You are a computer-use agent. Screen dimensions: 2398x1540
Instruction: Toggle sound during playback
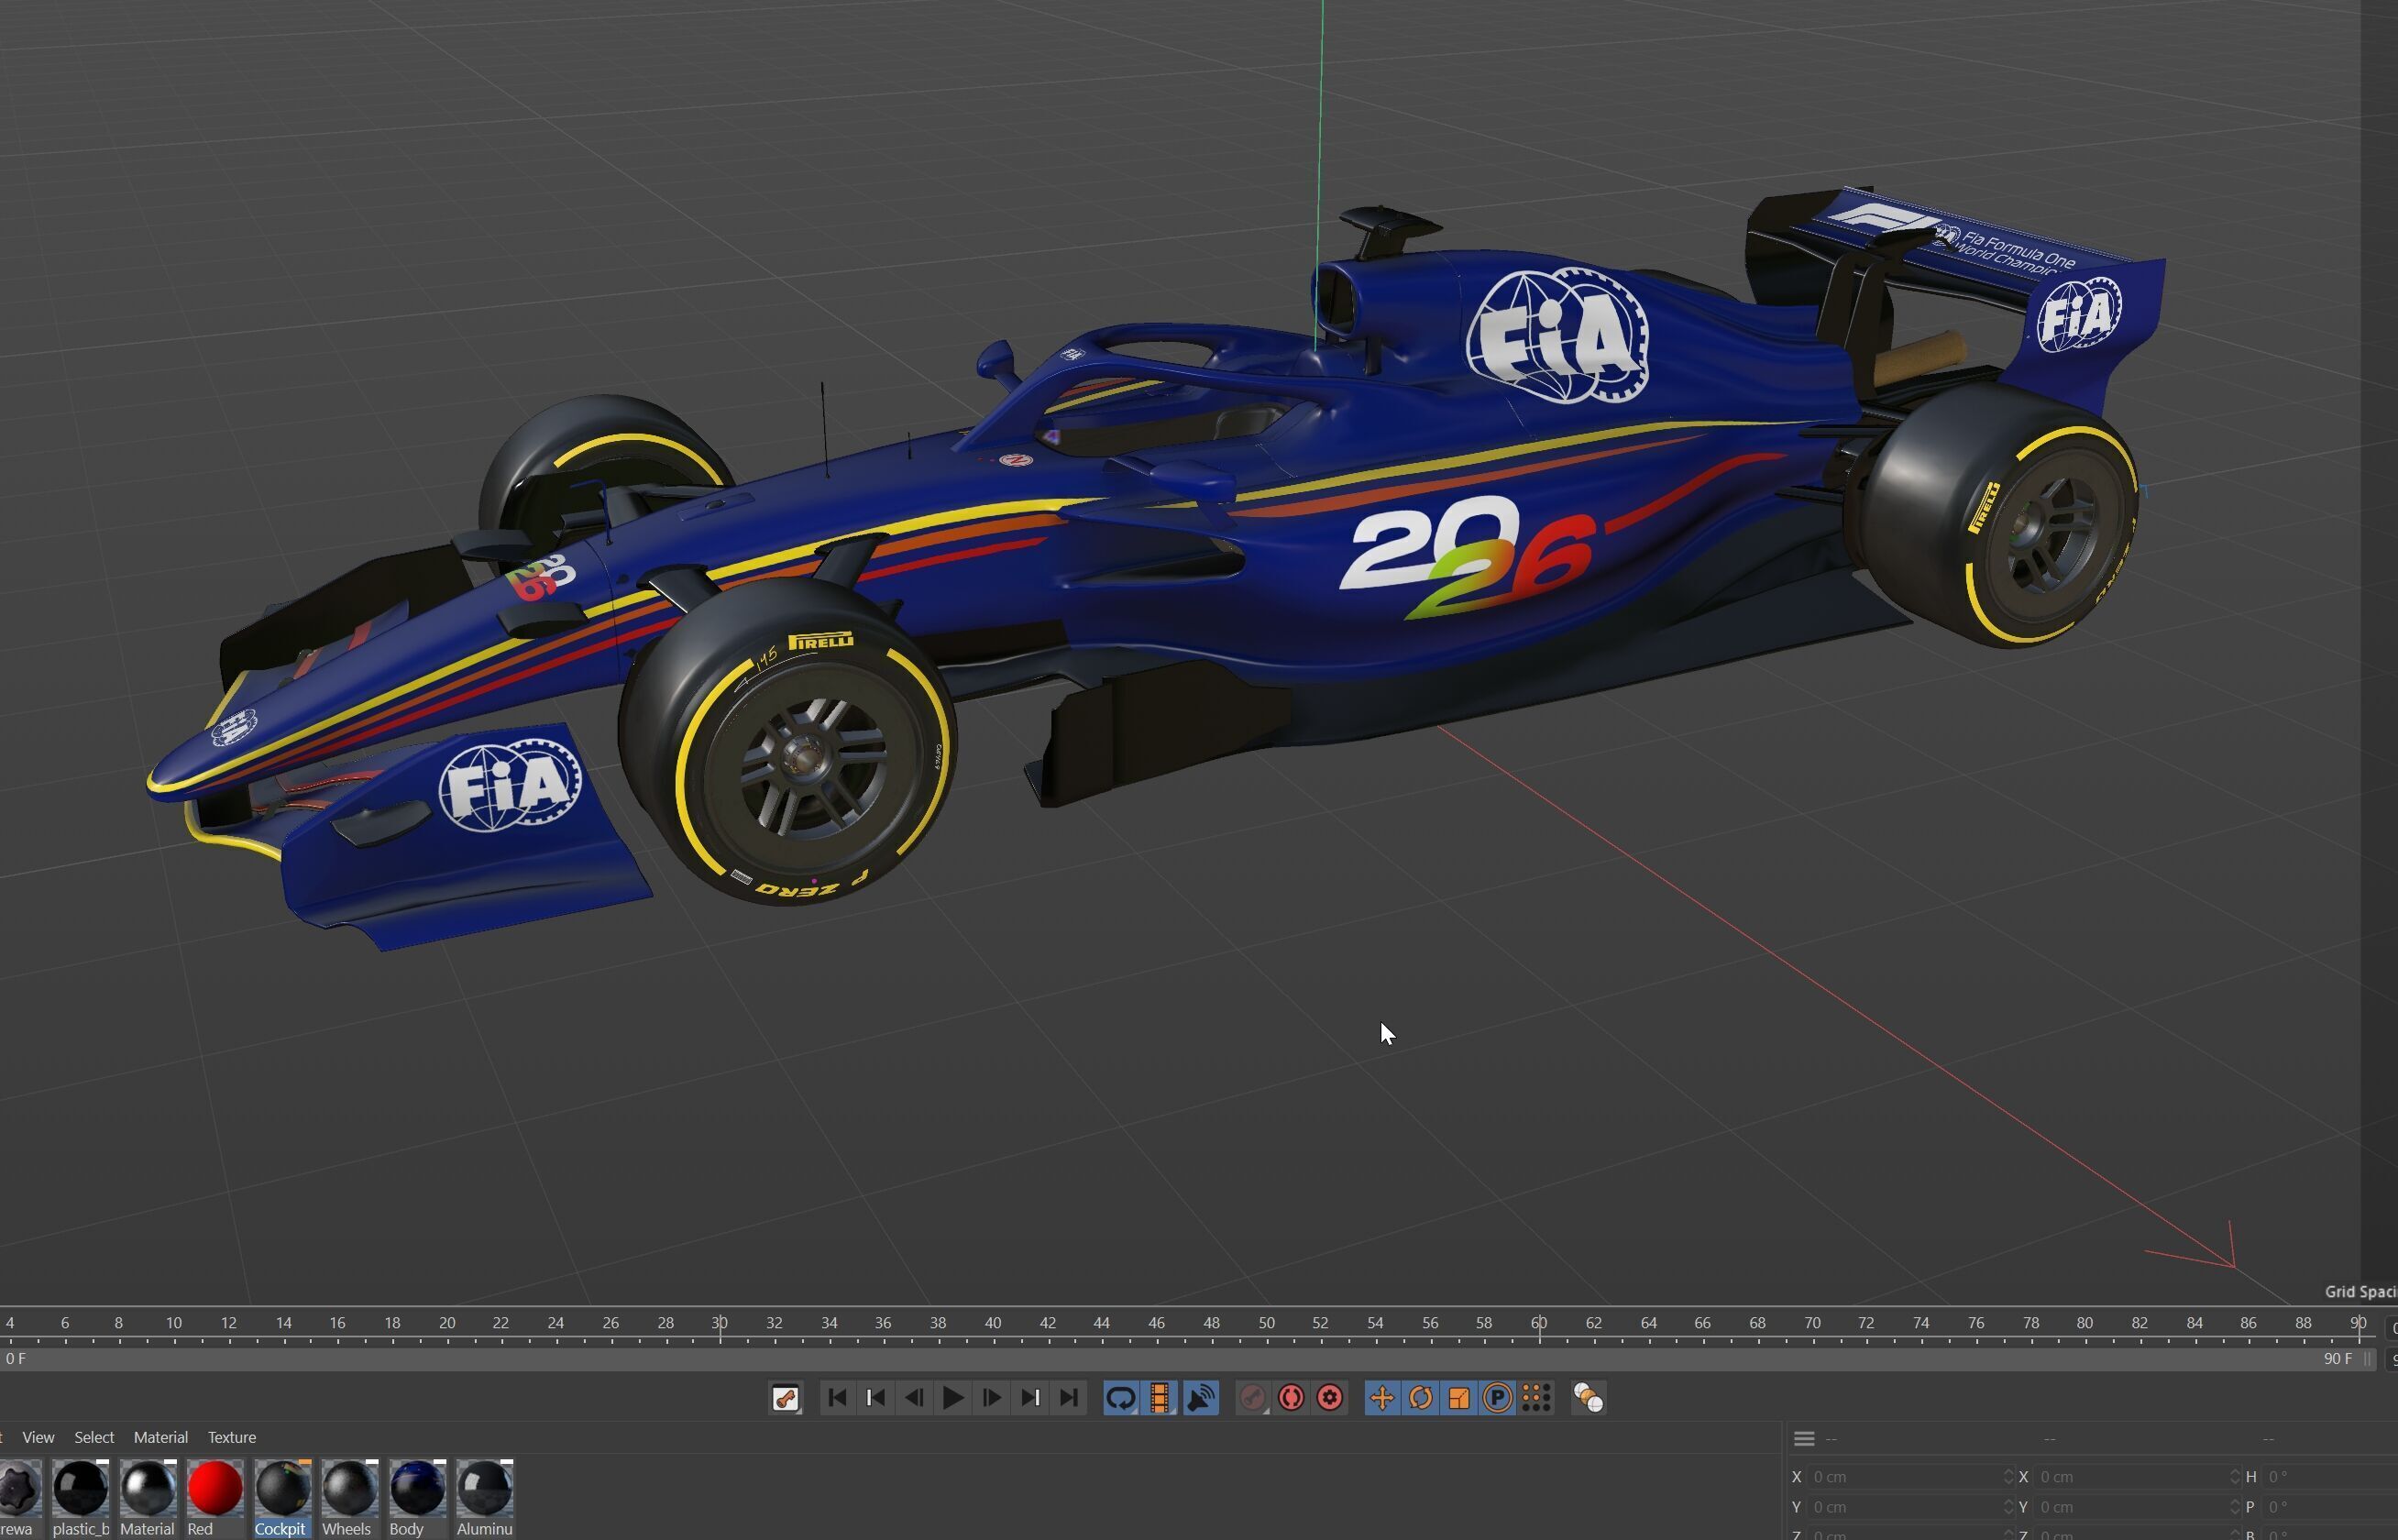tap(1200, 1398)
